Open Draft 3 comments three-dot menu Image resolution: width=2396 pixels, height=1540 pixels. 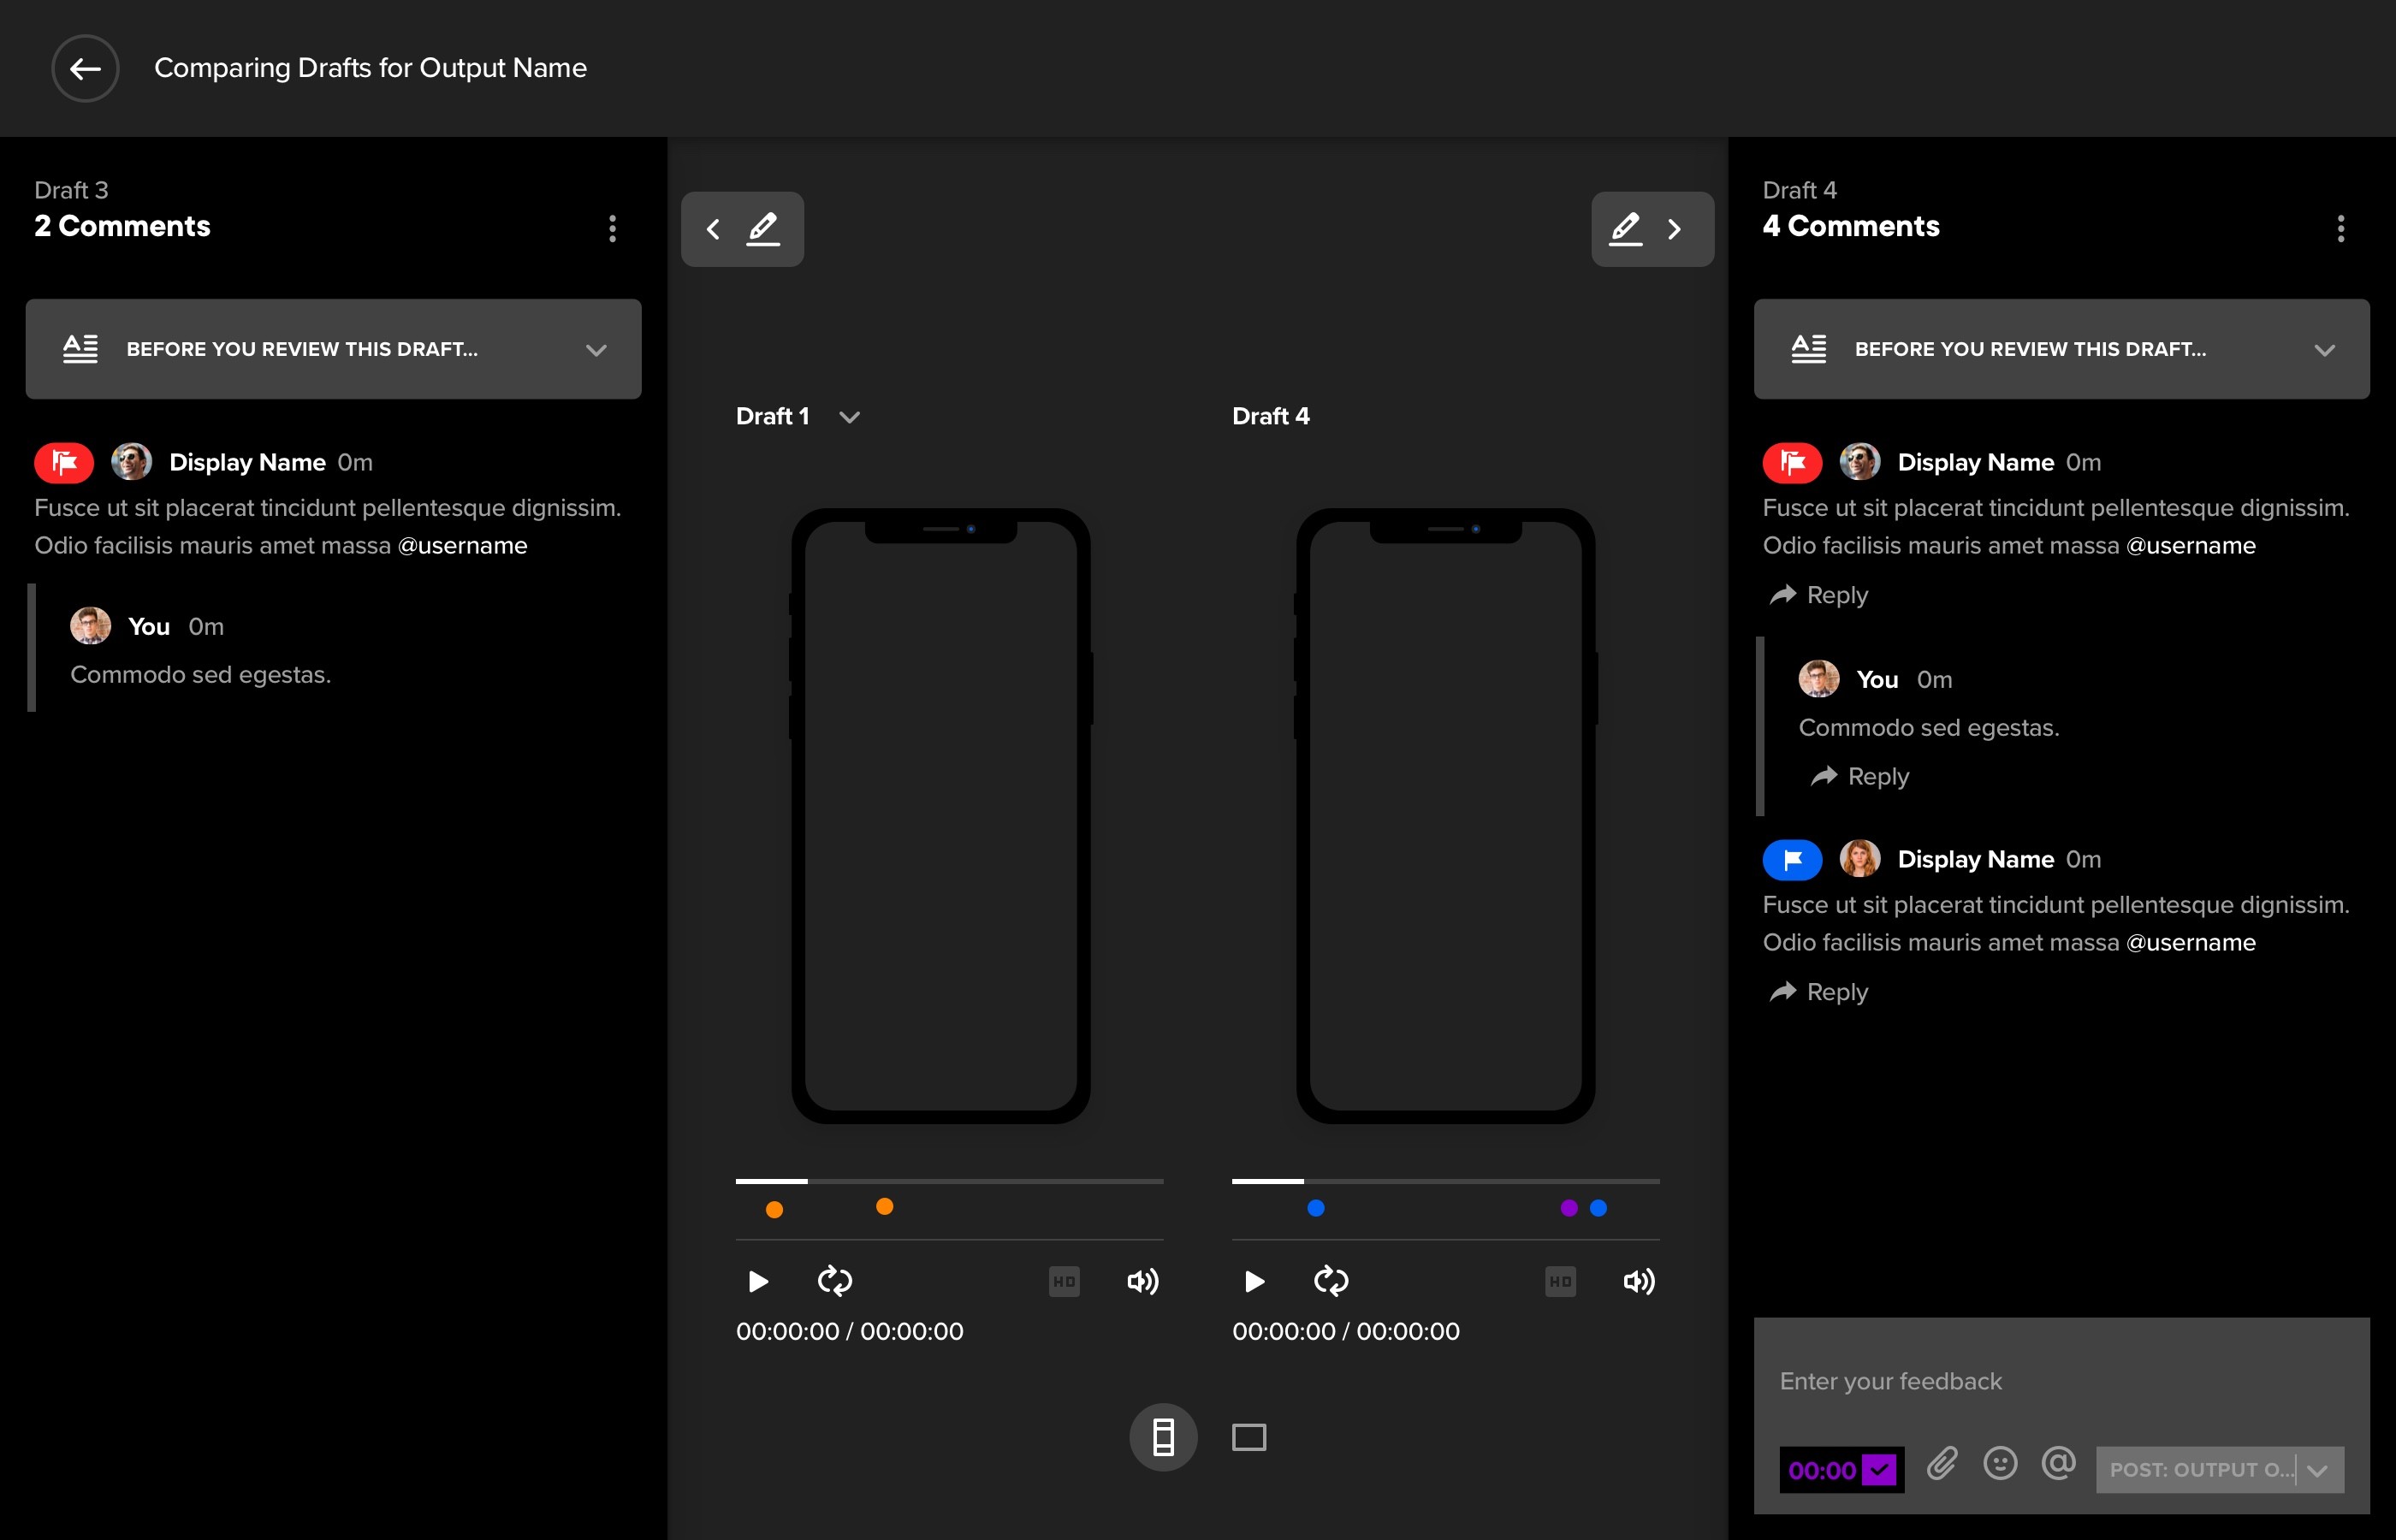pos(612,229)
